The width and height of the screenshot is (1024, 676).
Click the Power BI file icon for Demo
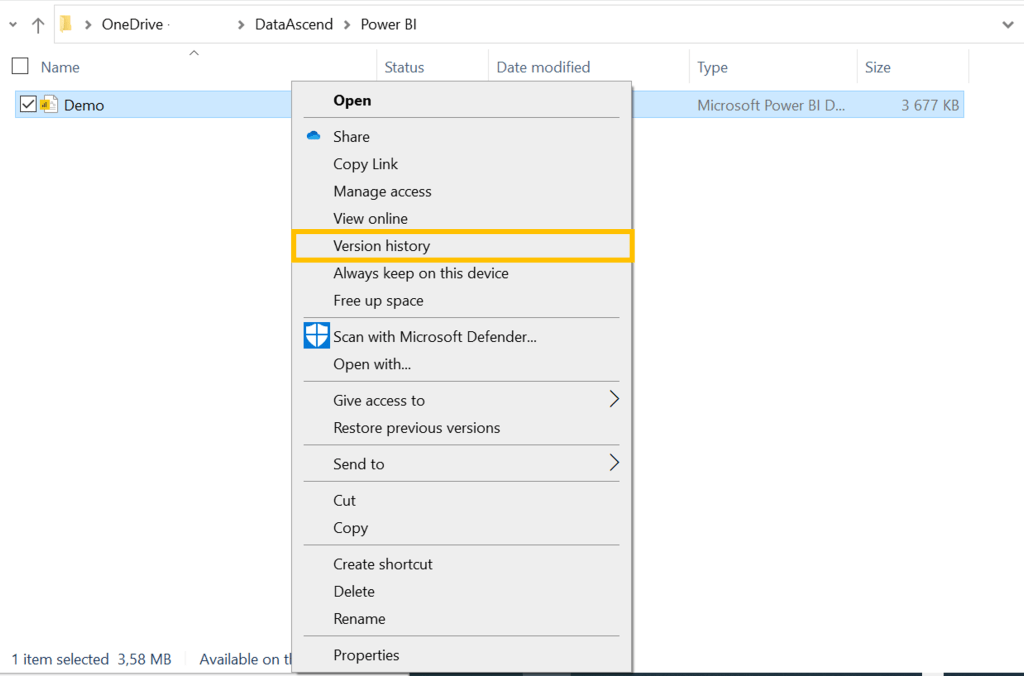(50, 104)
